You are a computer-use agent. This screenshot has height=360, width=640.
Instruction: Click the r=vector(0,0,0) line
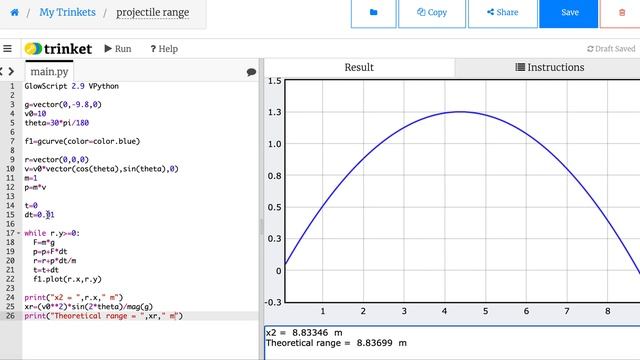click(56, 160)
